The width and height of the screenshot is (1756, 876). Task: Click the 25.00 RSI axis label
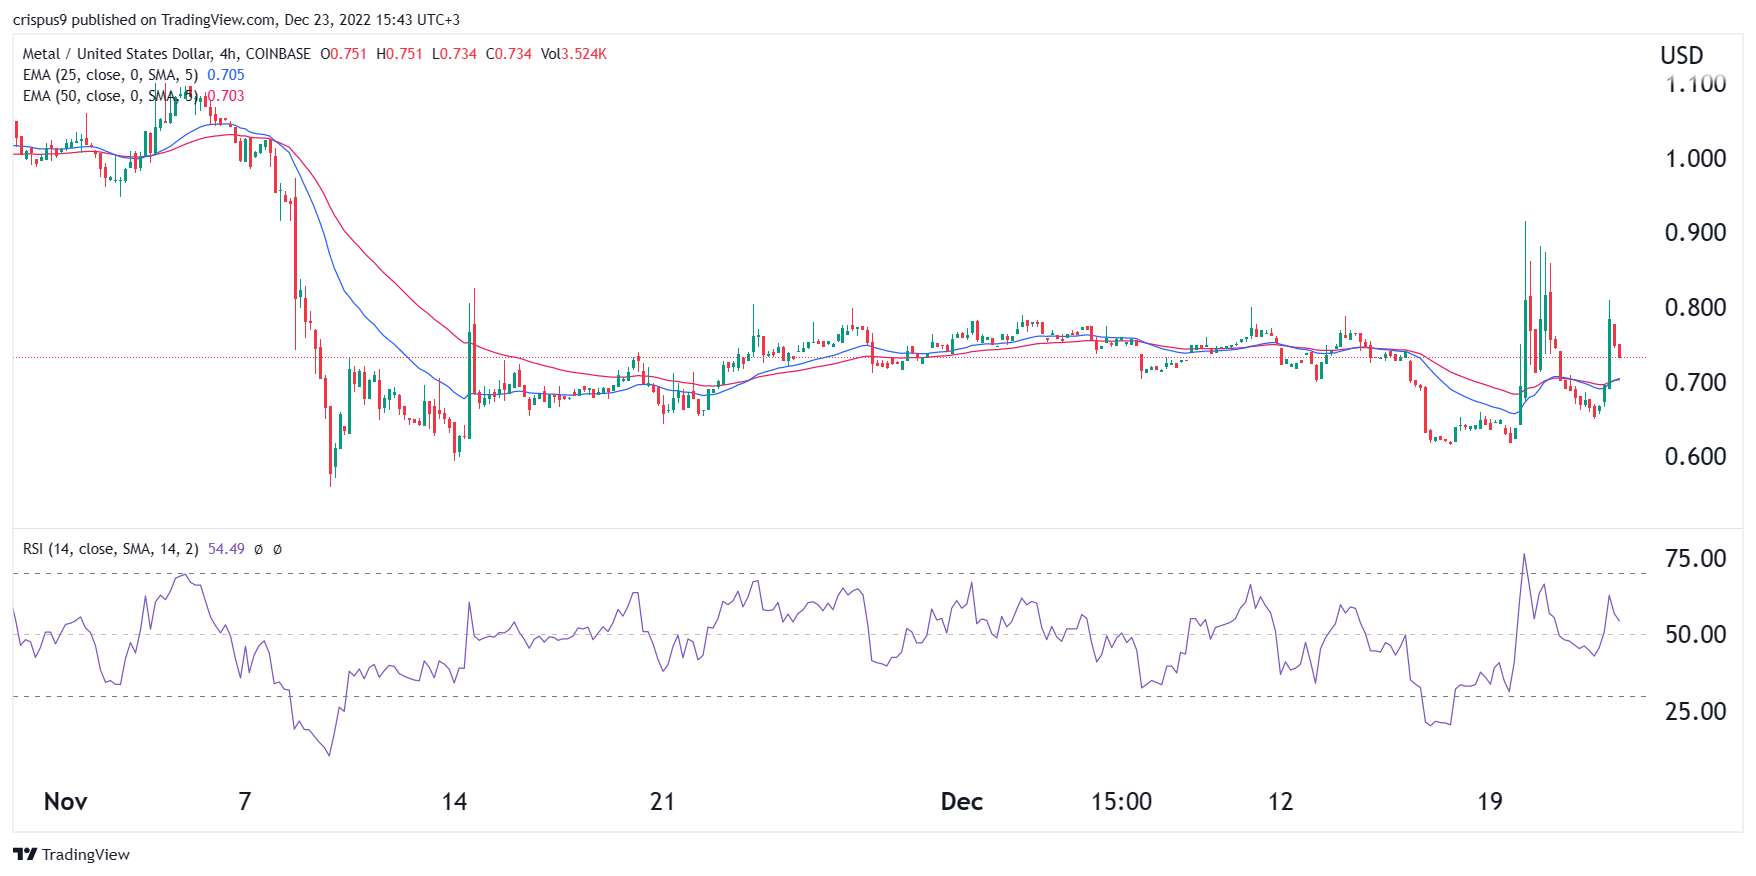coord(1695,711)
